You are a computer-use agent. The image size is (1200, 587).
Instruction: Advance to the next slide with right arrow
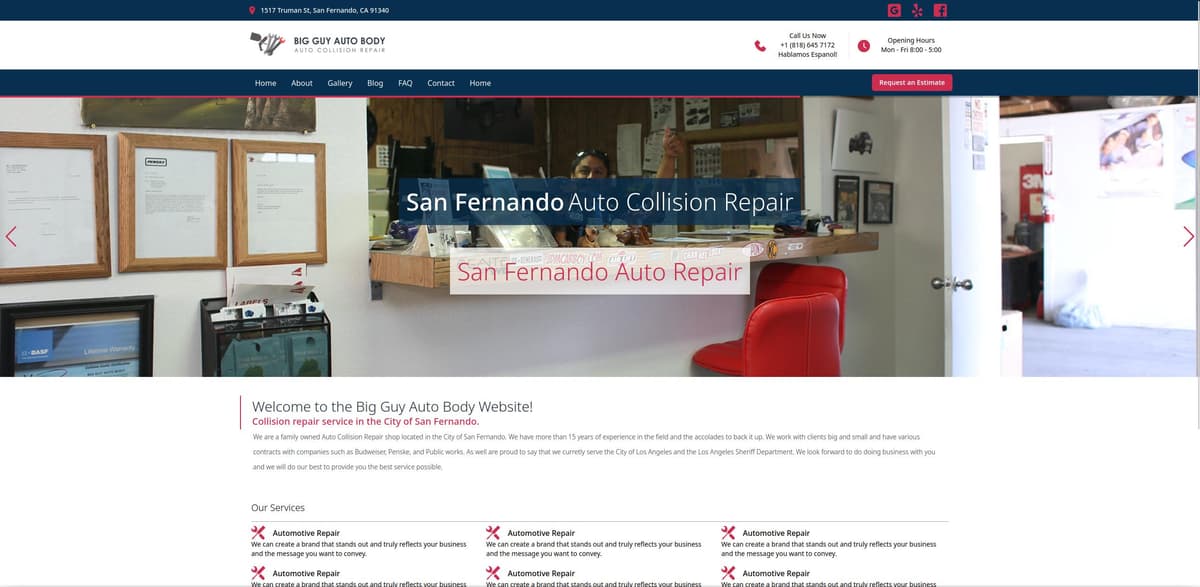coord(1188,237)
